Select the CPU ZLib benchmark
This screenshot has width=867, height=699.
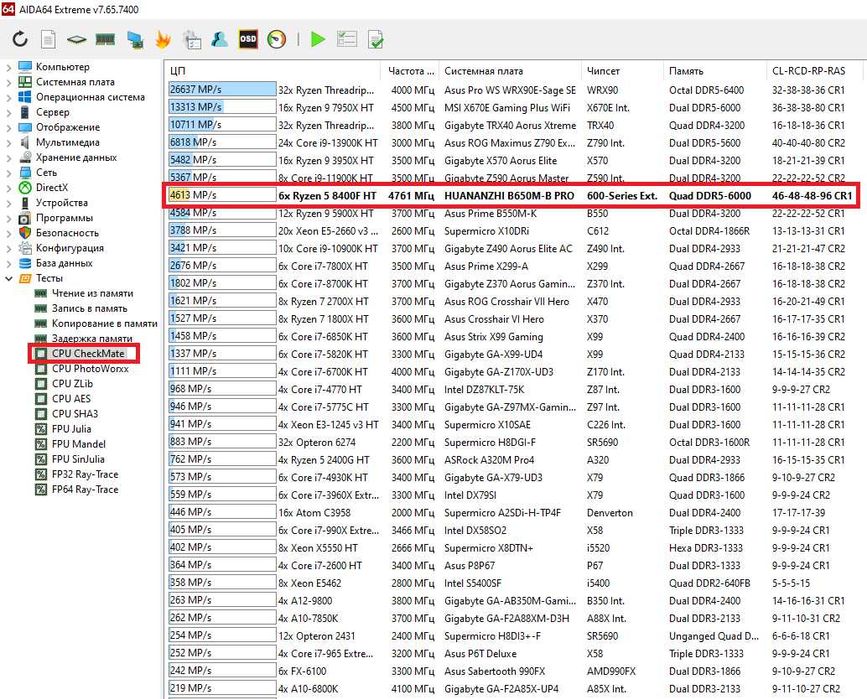coord(72,384)
